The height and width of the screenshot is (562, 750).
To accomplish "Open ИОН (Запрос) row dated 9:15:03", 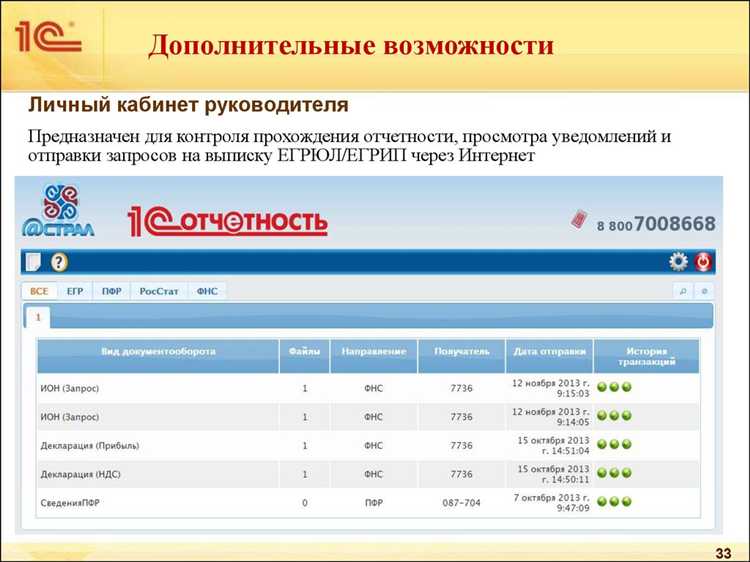I will point(368,388).
